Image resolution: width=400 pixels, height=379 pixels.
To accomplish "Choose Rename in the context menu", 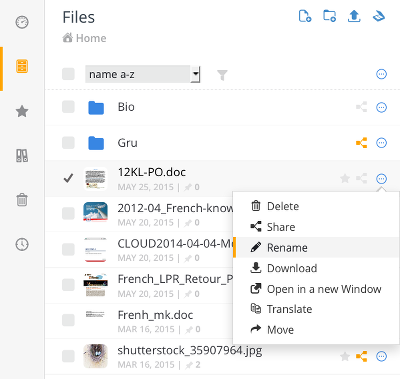I will 316,248.
